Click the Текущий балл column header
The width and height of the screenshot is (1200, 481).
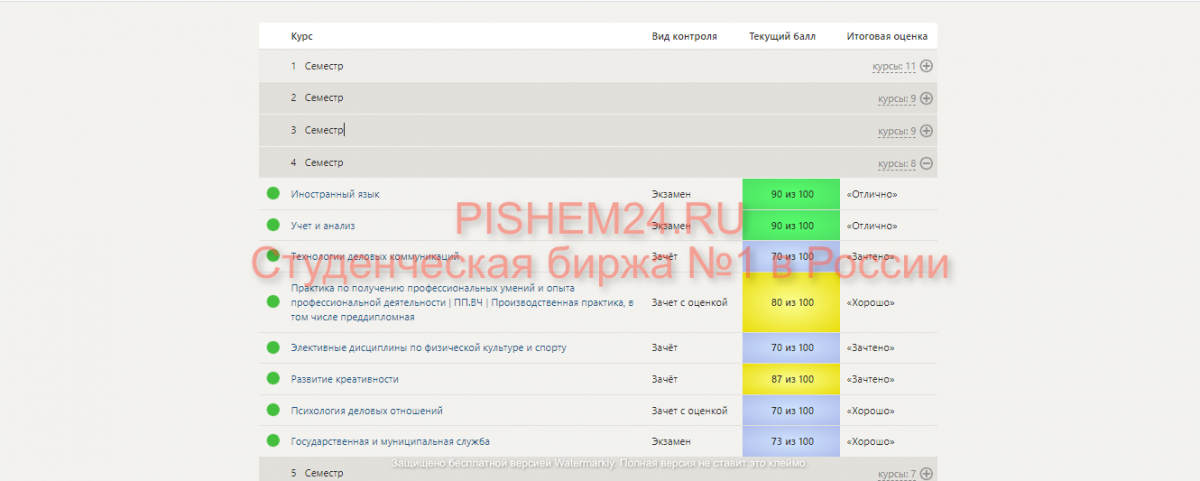pos(782,36)
